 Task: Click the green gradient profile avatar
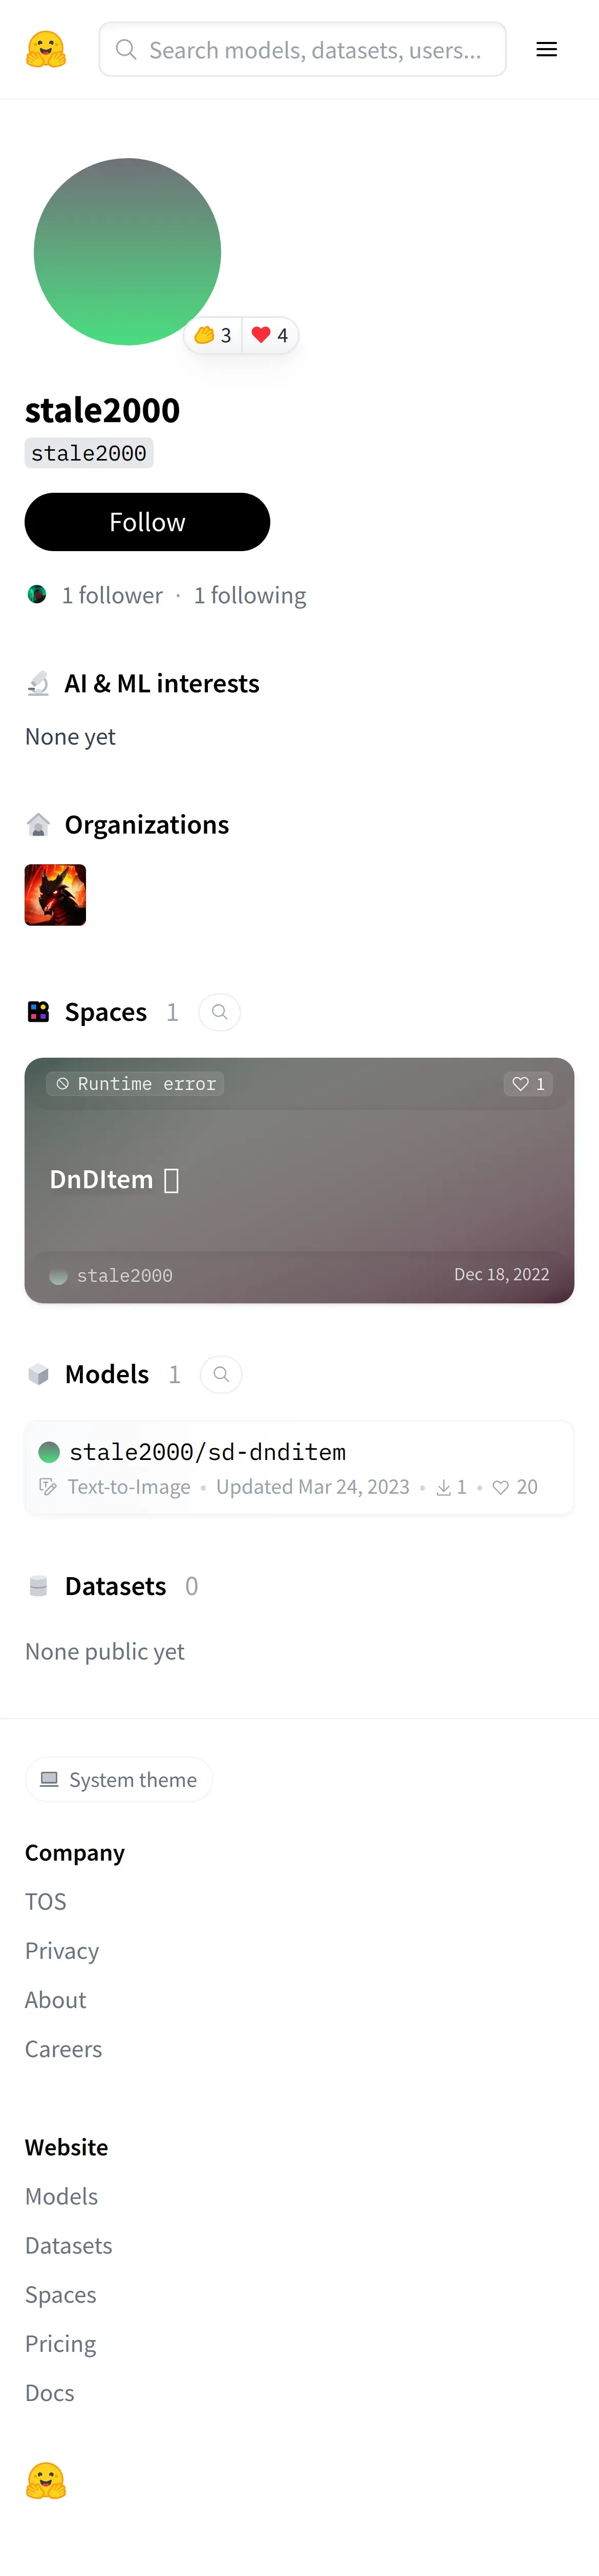coord(127,252)
